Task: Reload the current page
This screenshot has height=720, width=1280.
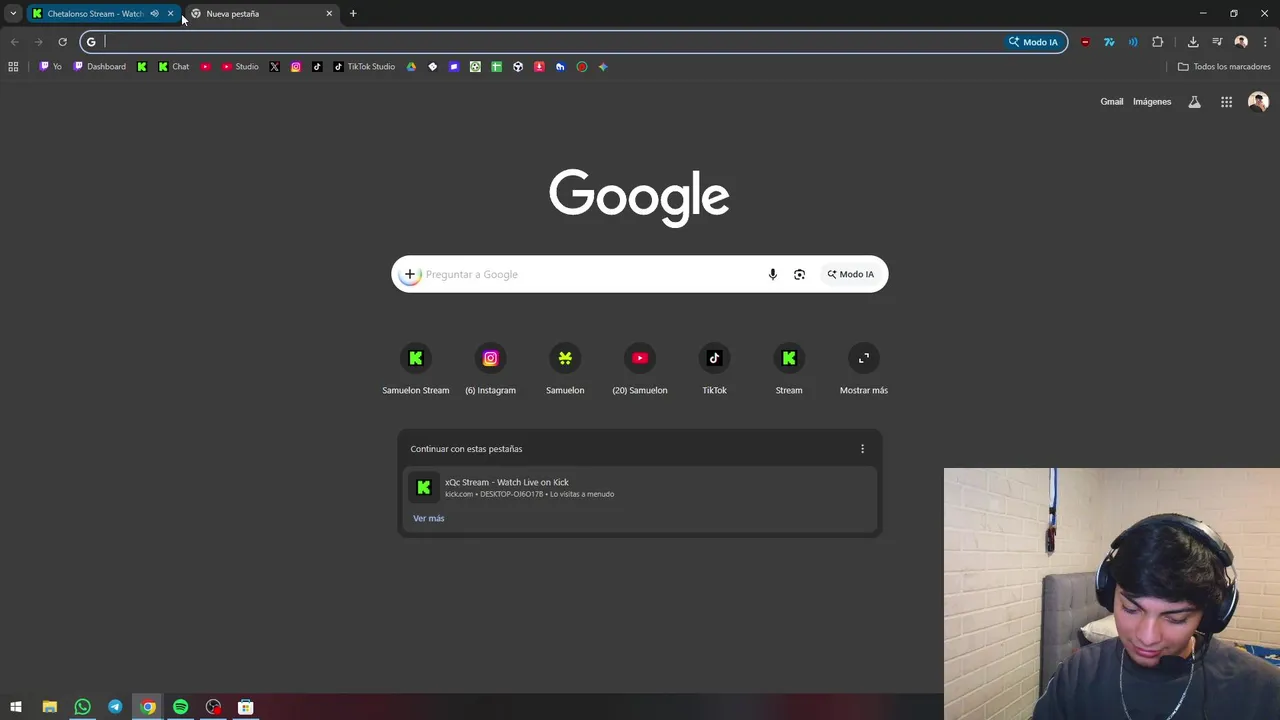Action: [x=62, y=42]
